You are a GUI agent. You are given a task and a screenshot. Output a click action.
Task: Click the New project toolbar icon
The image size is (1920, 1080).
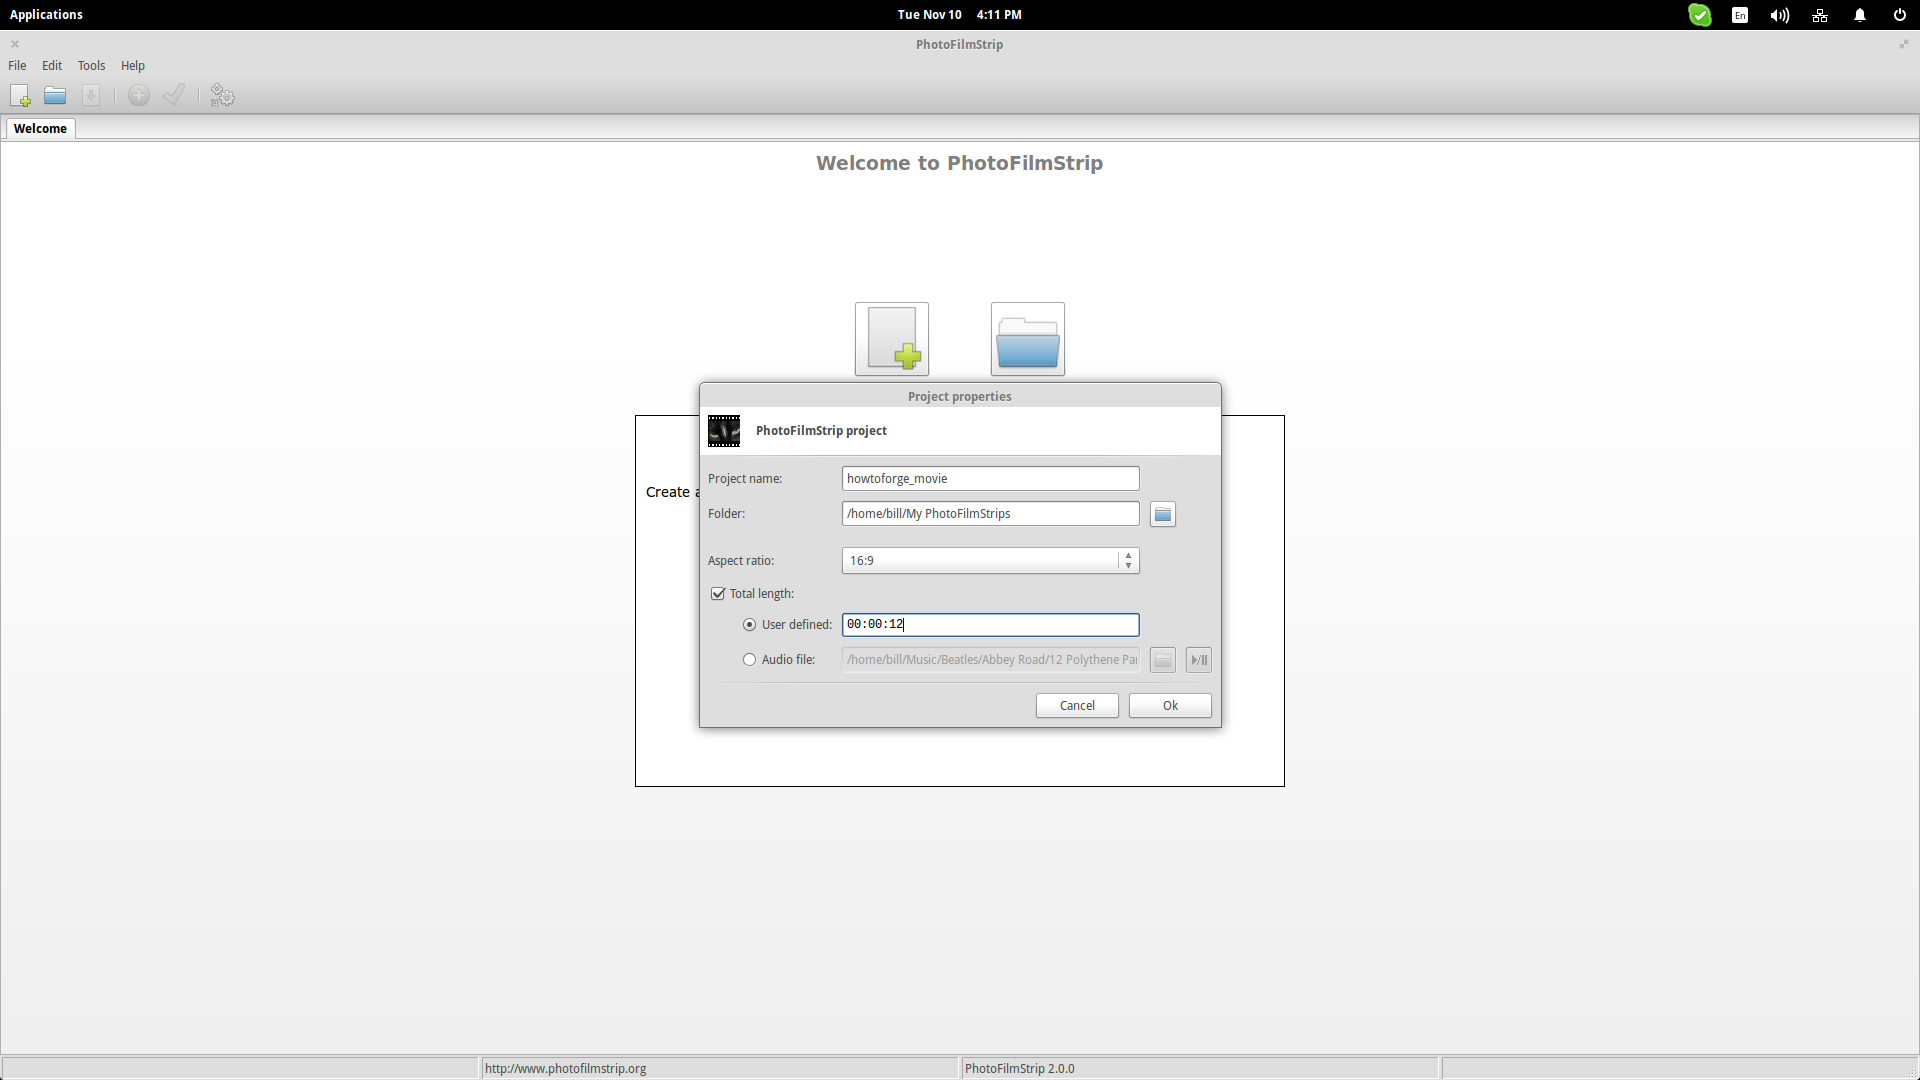[20, 95]
